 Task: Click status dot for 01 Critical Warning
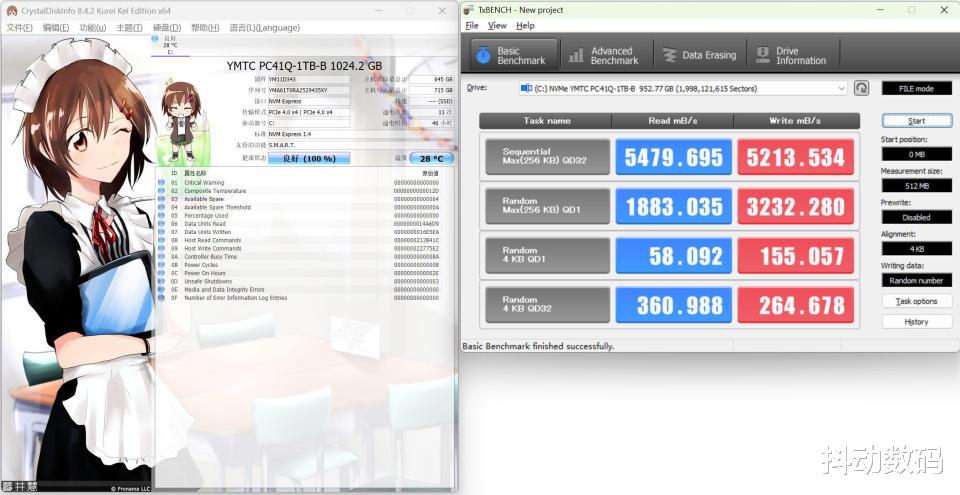161,183
